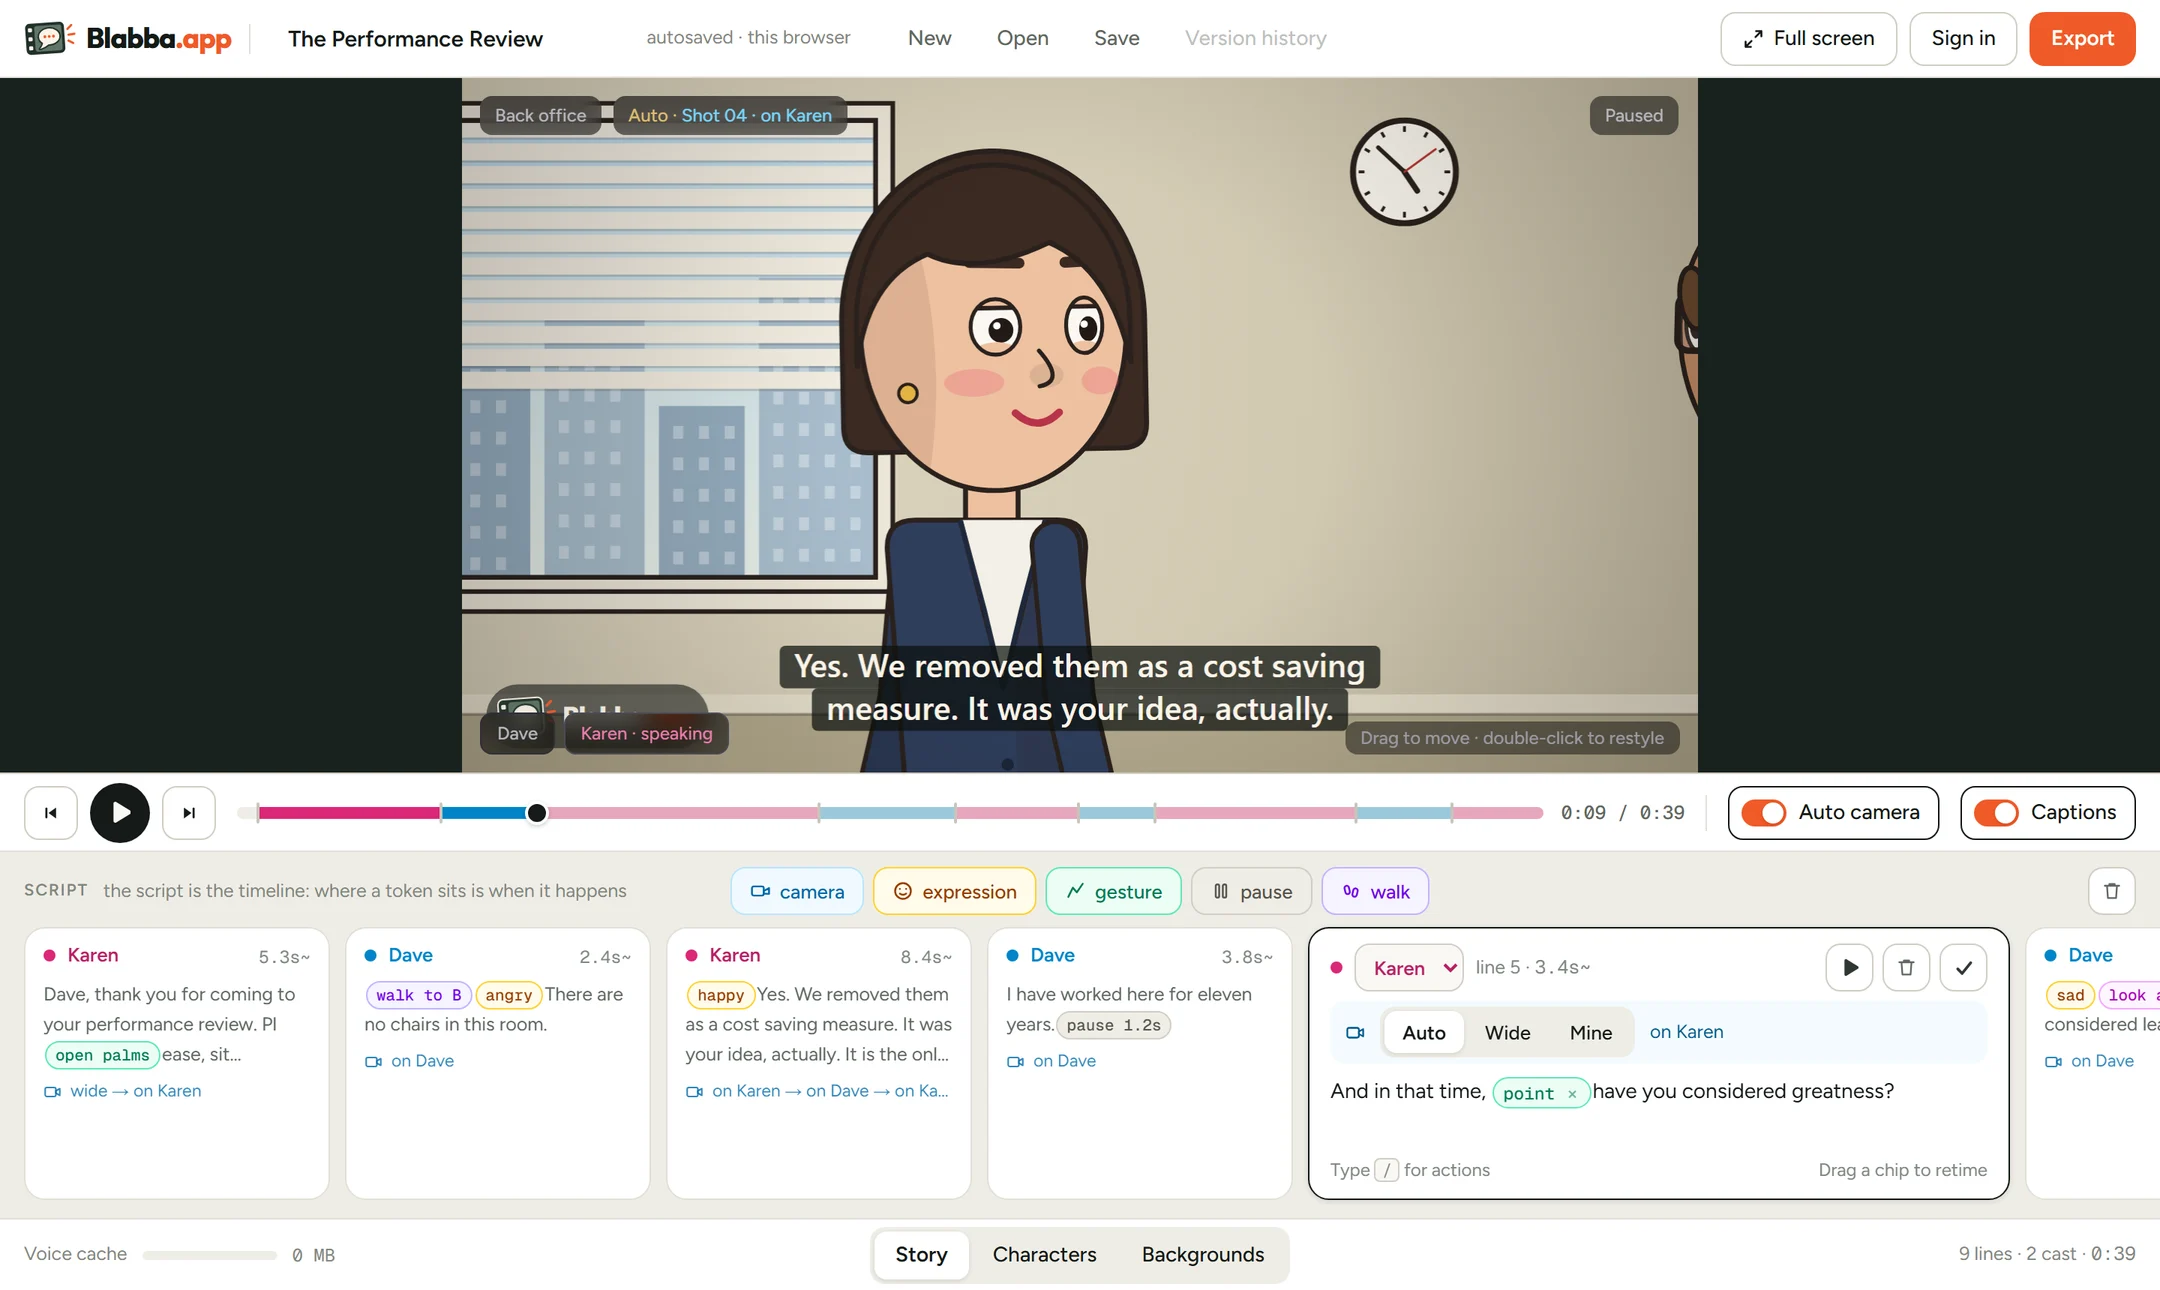Switch to the Characters tab
This screenshot has height=1290, width=2160.
coord(1044,1254)
